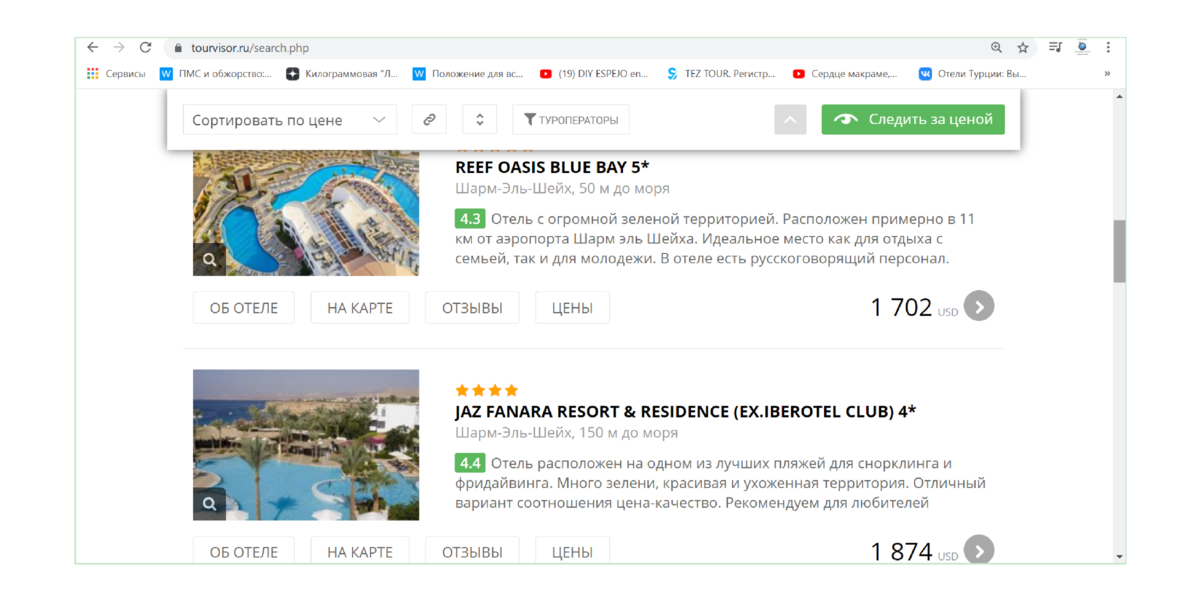
Task: Click the 4.4 rating badge
Action: pos(470,463)
